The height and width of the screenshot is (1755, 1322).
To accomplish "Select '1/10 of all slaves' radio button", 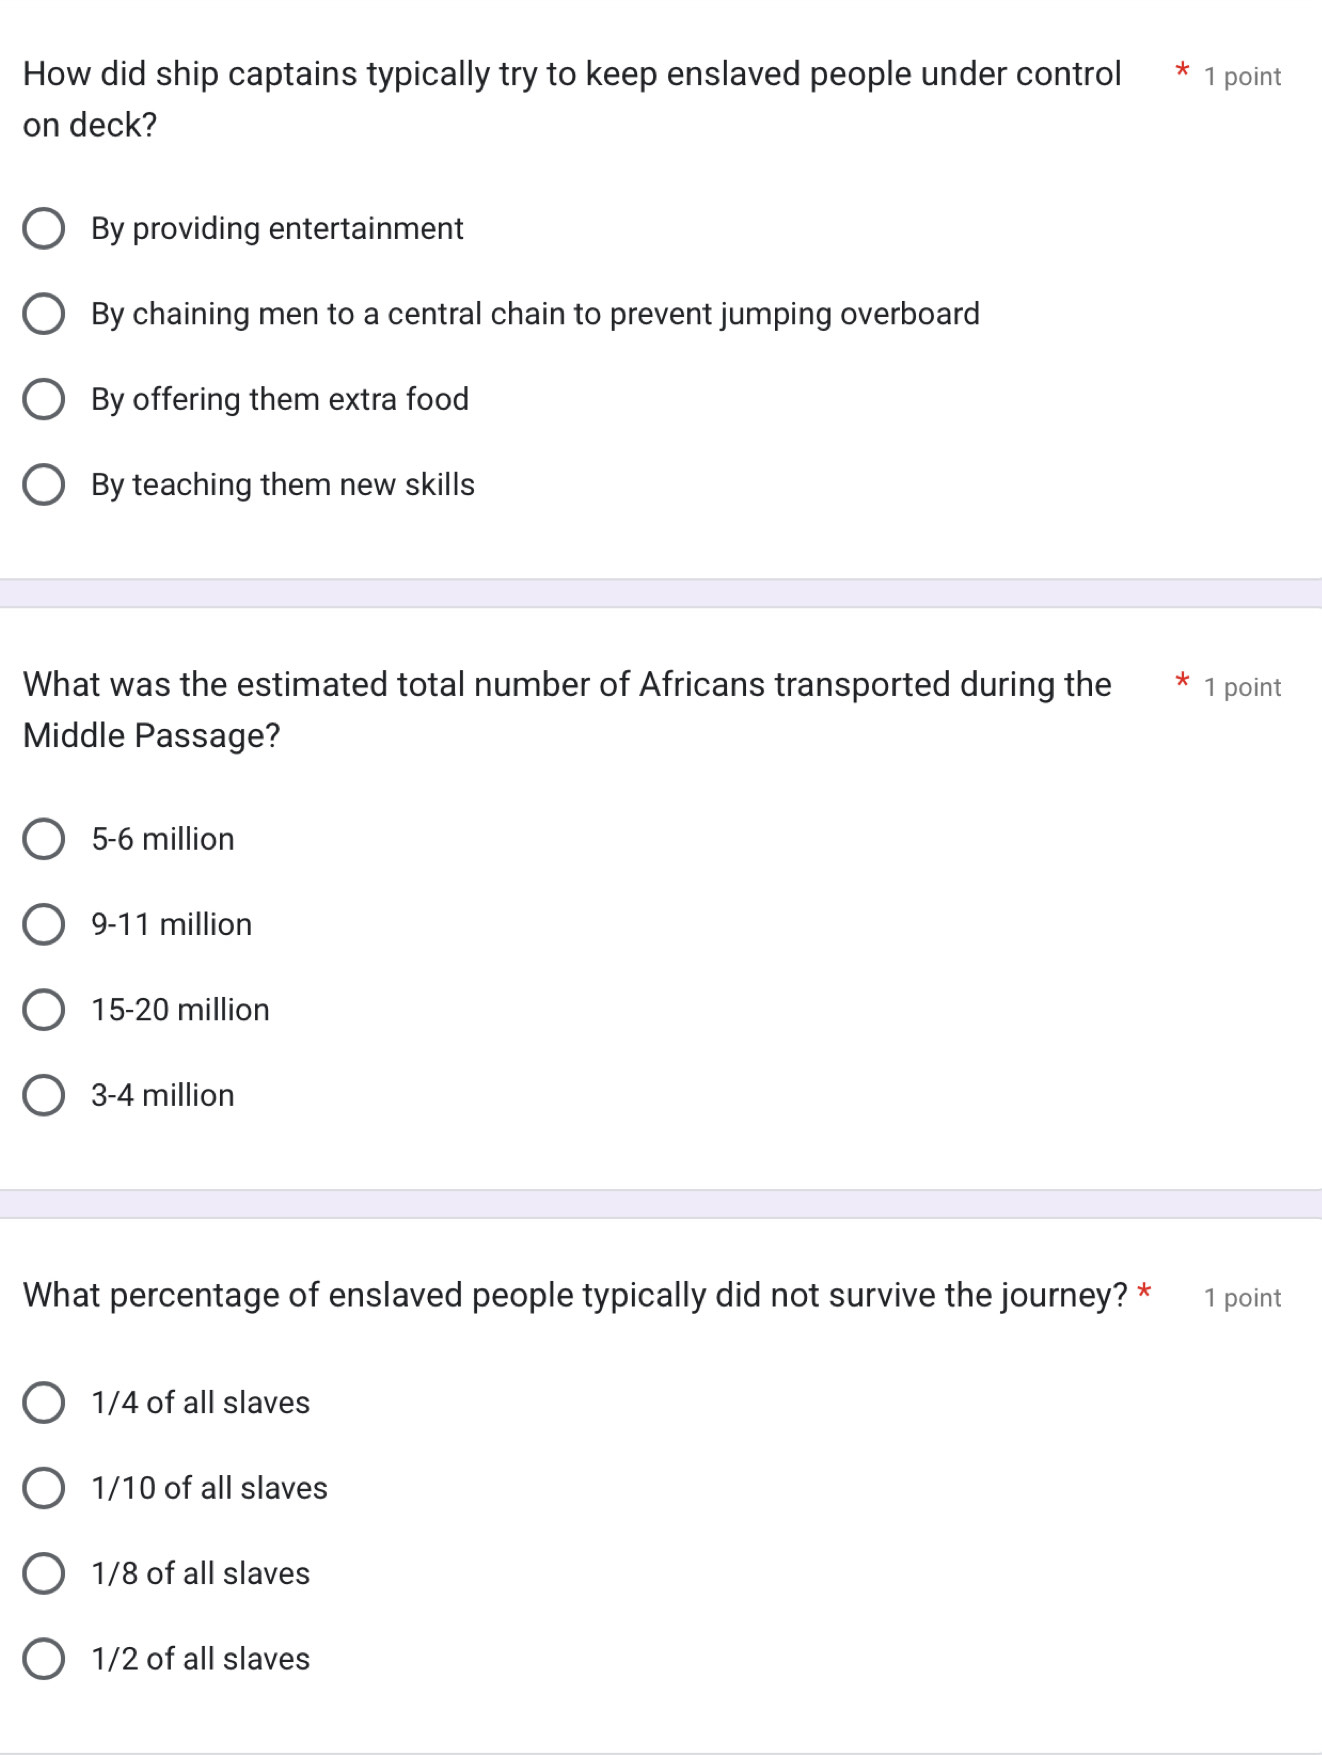I will [44, 1488].
